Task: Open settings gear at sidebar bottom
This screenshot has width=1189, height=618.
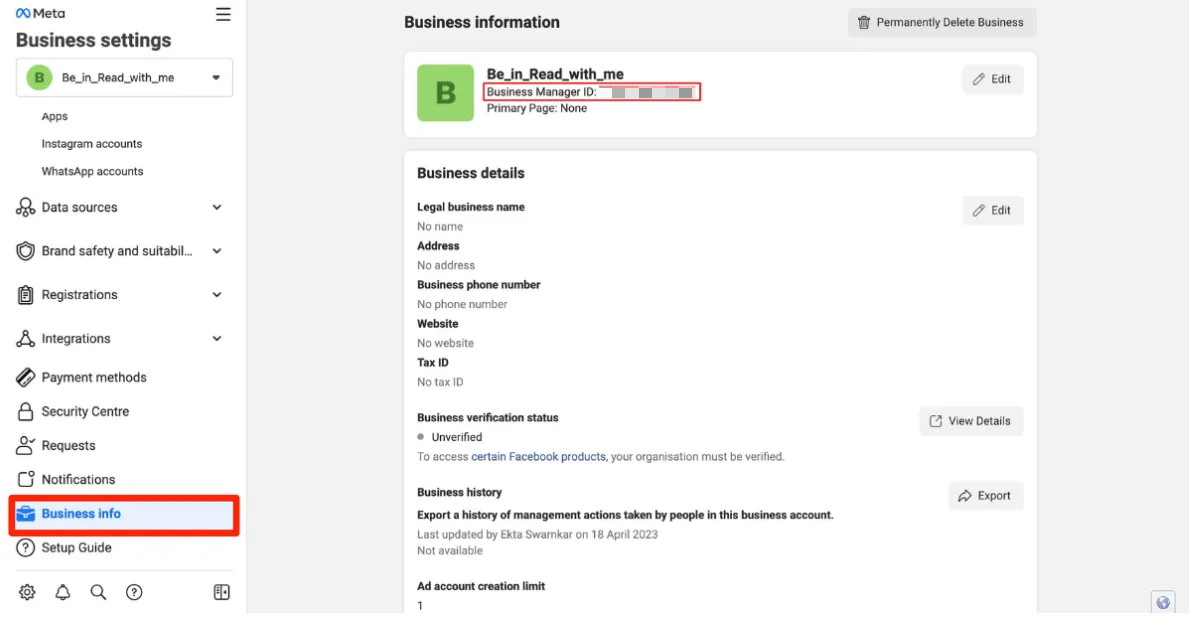Action: 27,592
